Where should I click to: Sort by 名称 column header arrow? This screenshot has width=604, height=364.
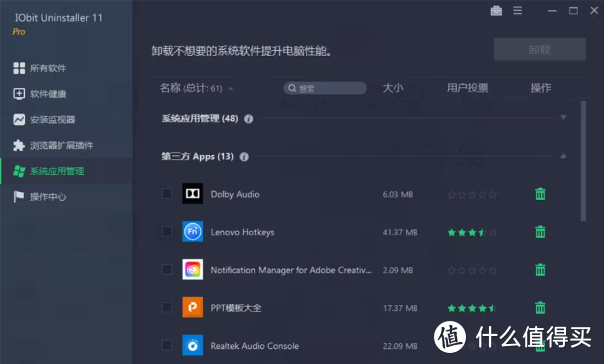click(x=231, y=89)
